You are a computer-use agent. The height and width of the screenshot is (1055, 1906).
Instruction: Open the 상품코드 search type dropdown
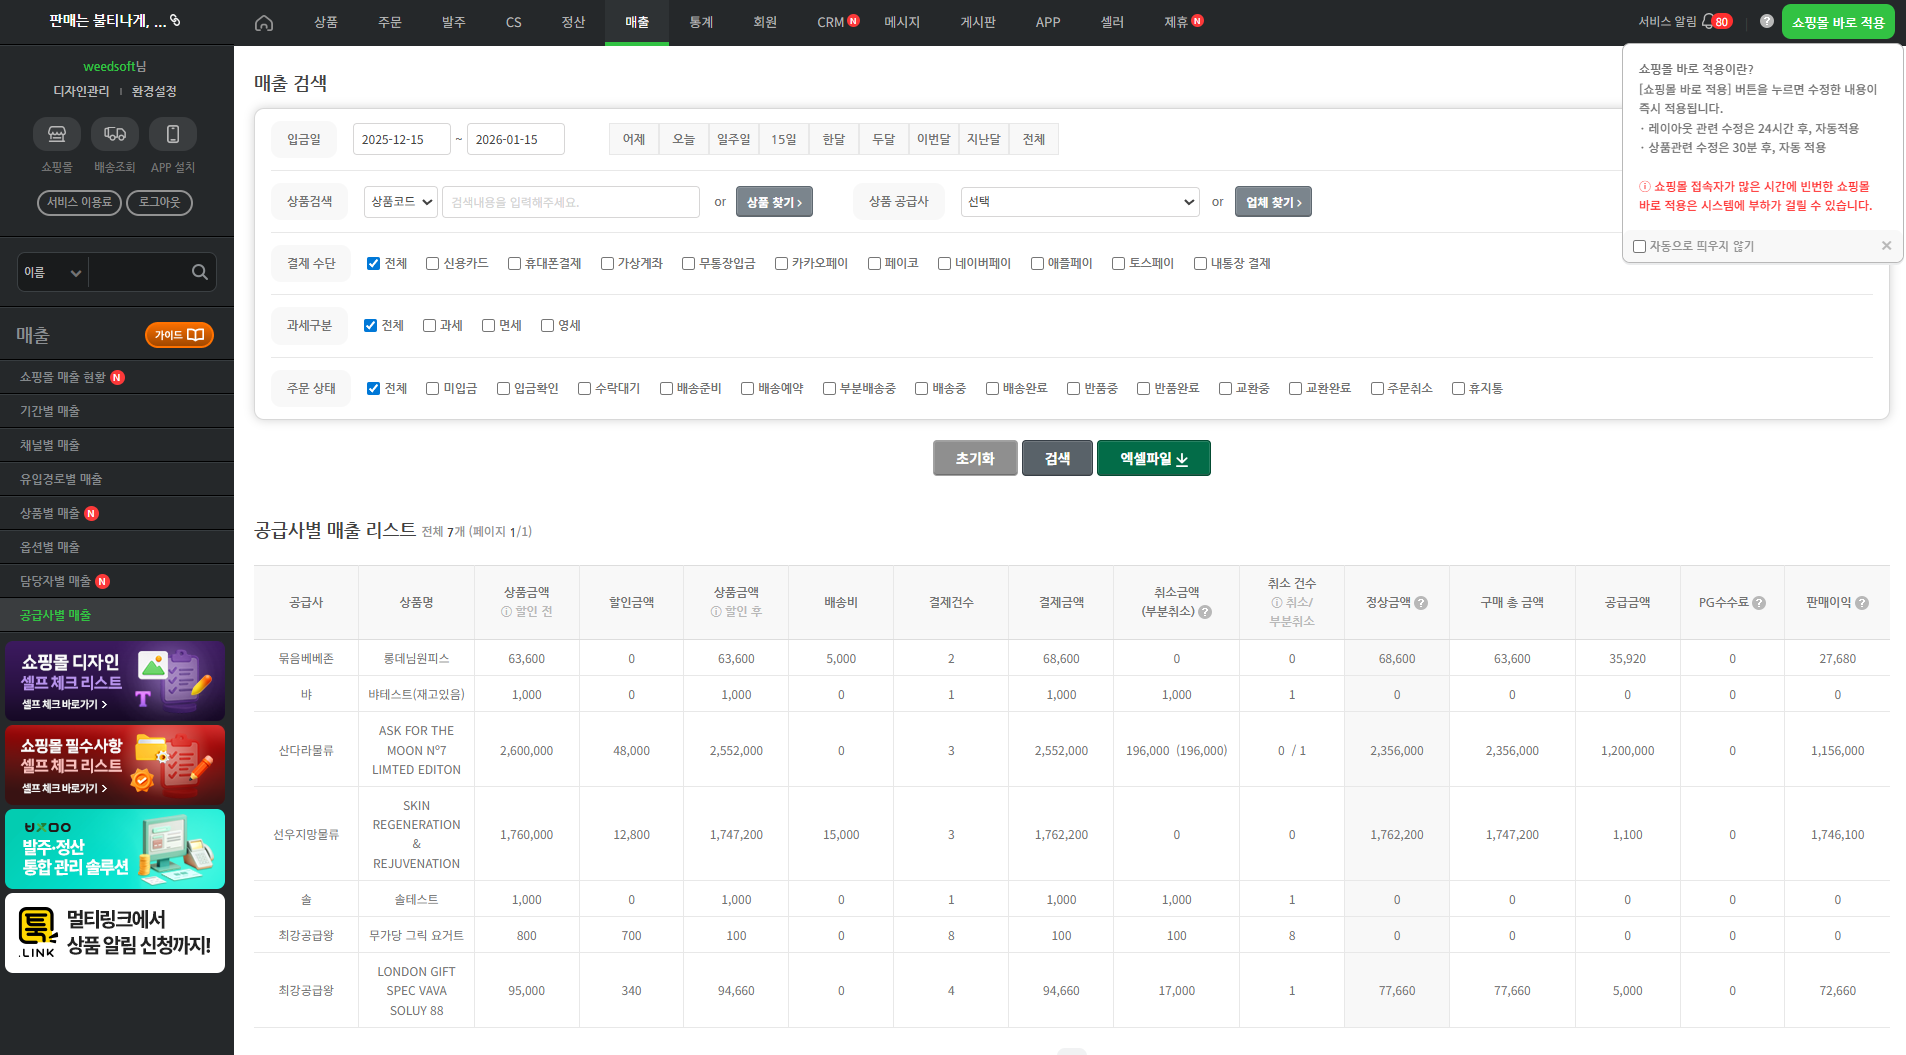[x=401, y=202]
